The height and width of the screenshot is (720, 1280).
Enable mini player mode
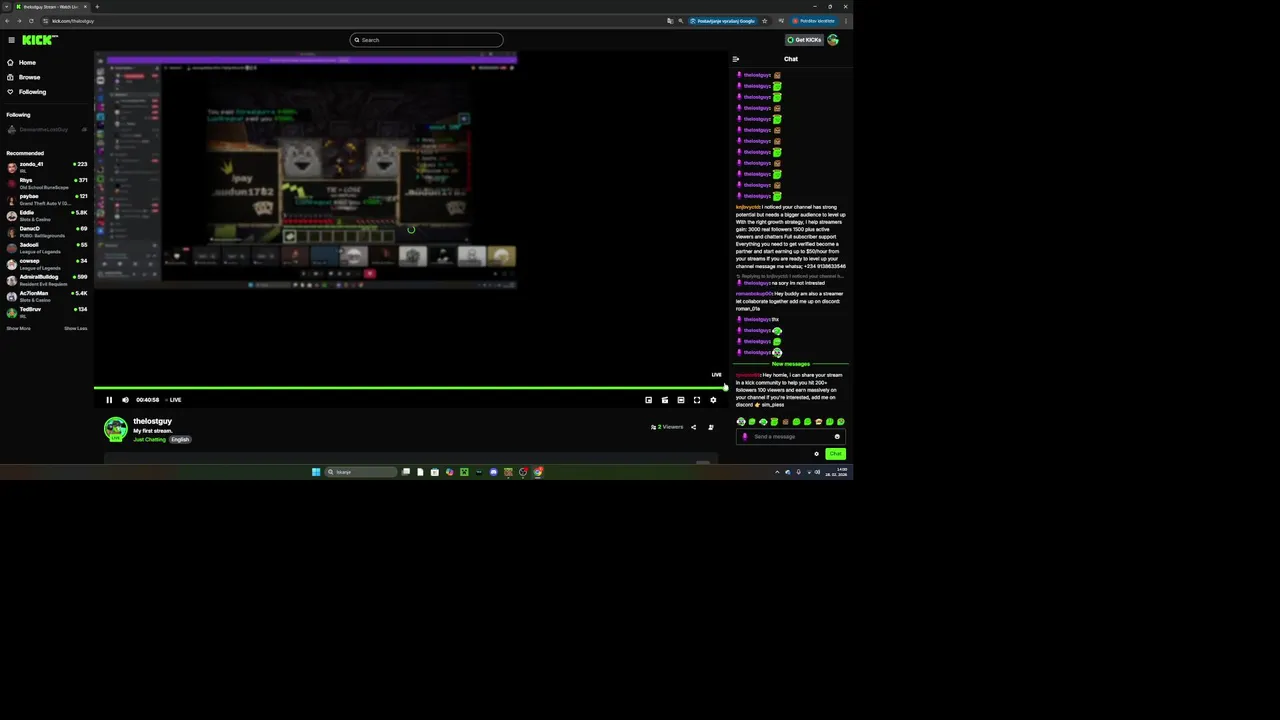tap(648, 400)
